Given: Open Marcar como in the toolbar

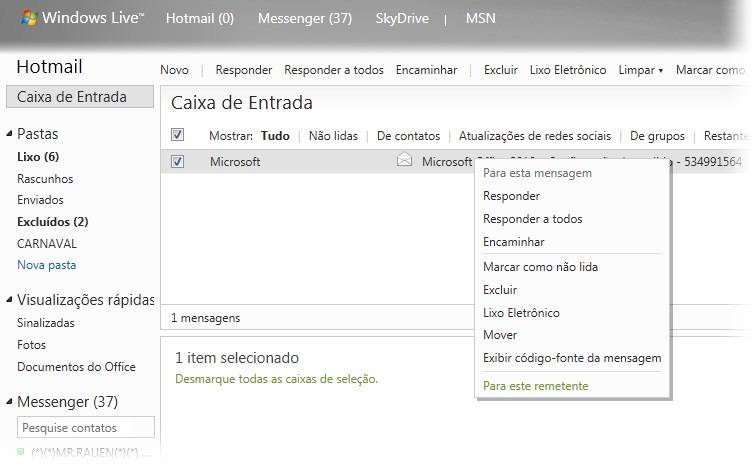Looking at the screenshot, I should pos(710,70).
